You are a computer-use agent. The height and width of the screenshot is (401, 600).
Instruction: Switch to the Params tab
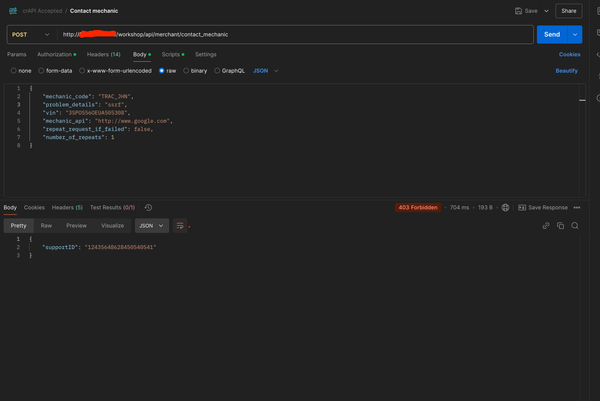16,54
